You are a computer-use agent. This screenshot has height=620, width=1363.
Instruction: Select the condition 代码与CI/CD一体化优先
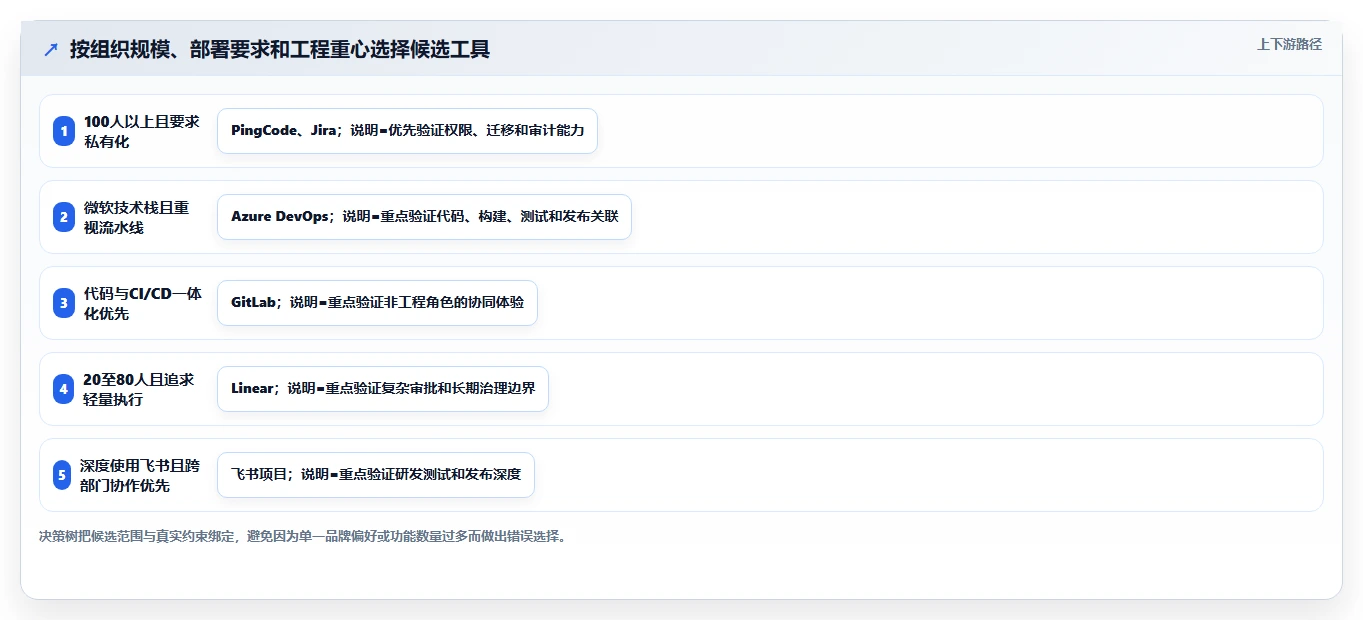click(143, 303)
